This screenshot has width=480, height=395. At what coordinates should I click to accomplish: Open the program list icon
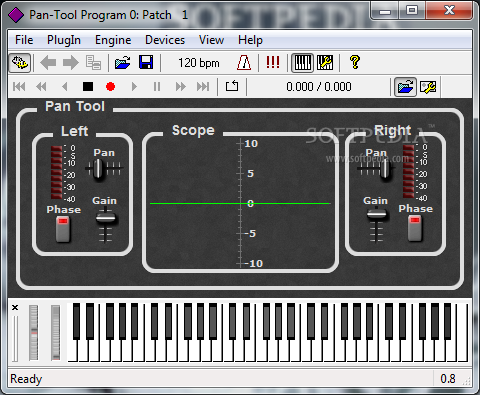(x=93, y=63)
